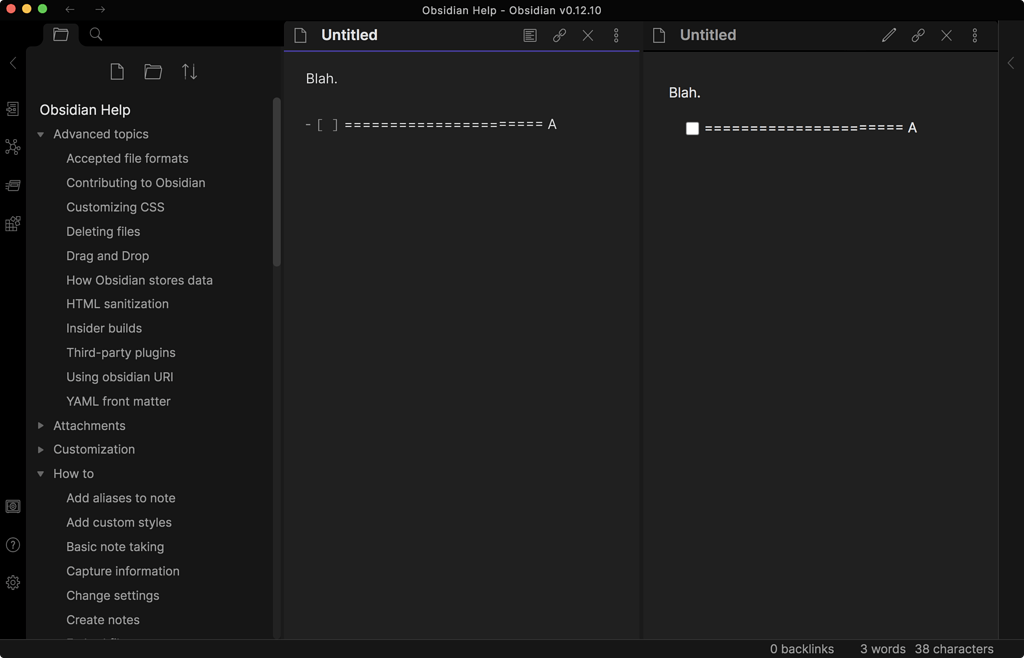Open the Customizing CSS note

(x=115, y=207)
